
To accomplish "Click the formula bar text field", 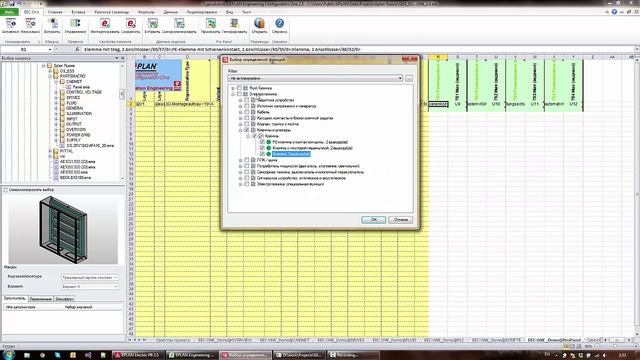I will (x=357, y=49).
